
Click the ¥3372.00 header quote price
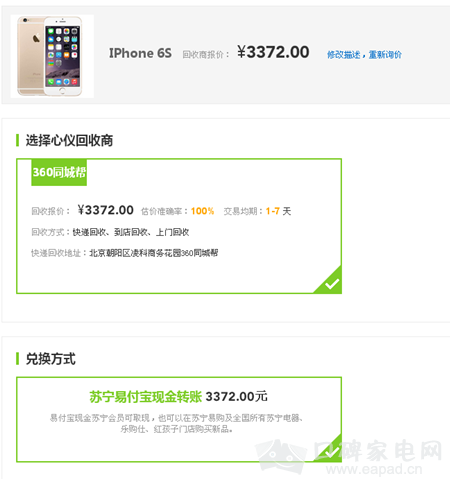point(273,52)
